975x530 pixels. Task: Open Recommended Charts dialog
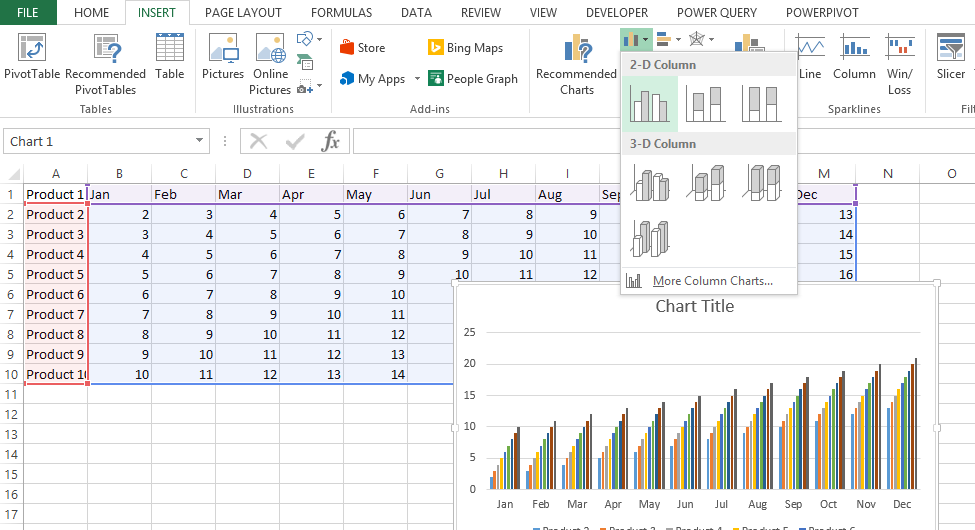click(576, 65)
